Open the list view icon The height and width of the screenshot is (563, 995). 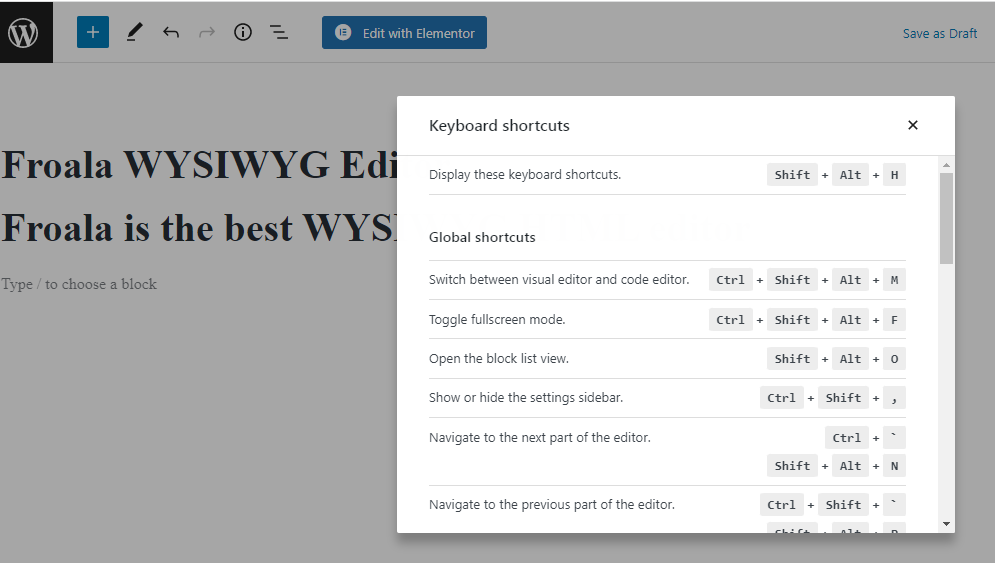pos(279,32)
